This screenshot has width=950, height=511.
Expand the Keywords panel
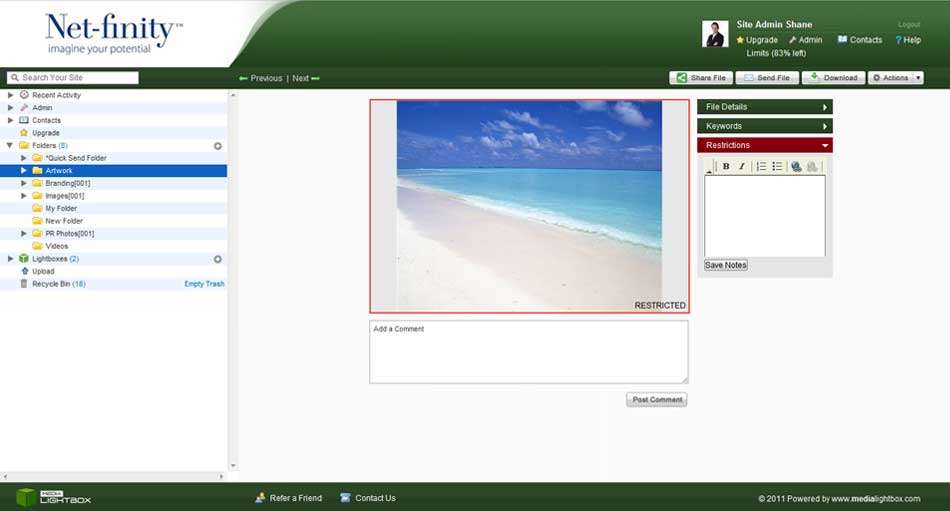[764, 126]
